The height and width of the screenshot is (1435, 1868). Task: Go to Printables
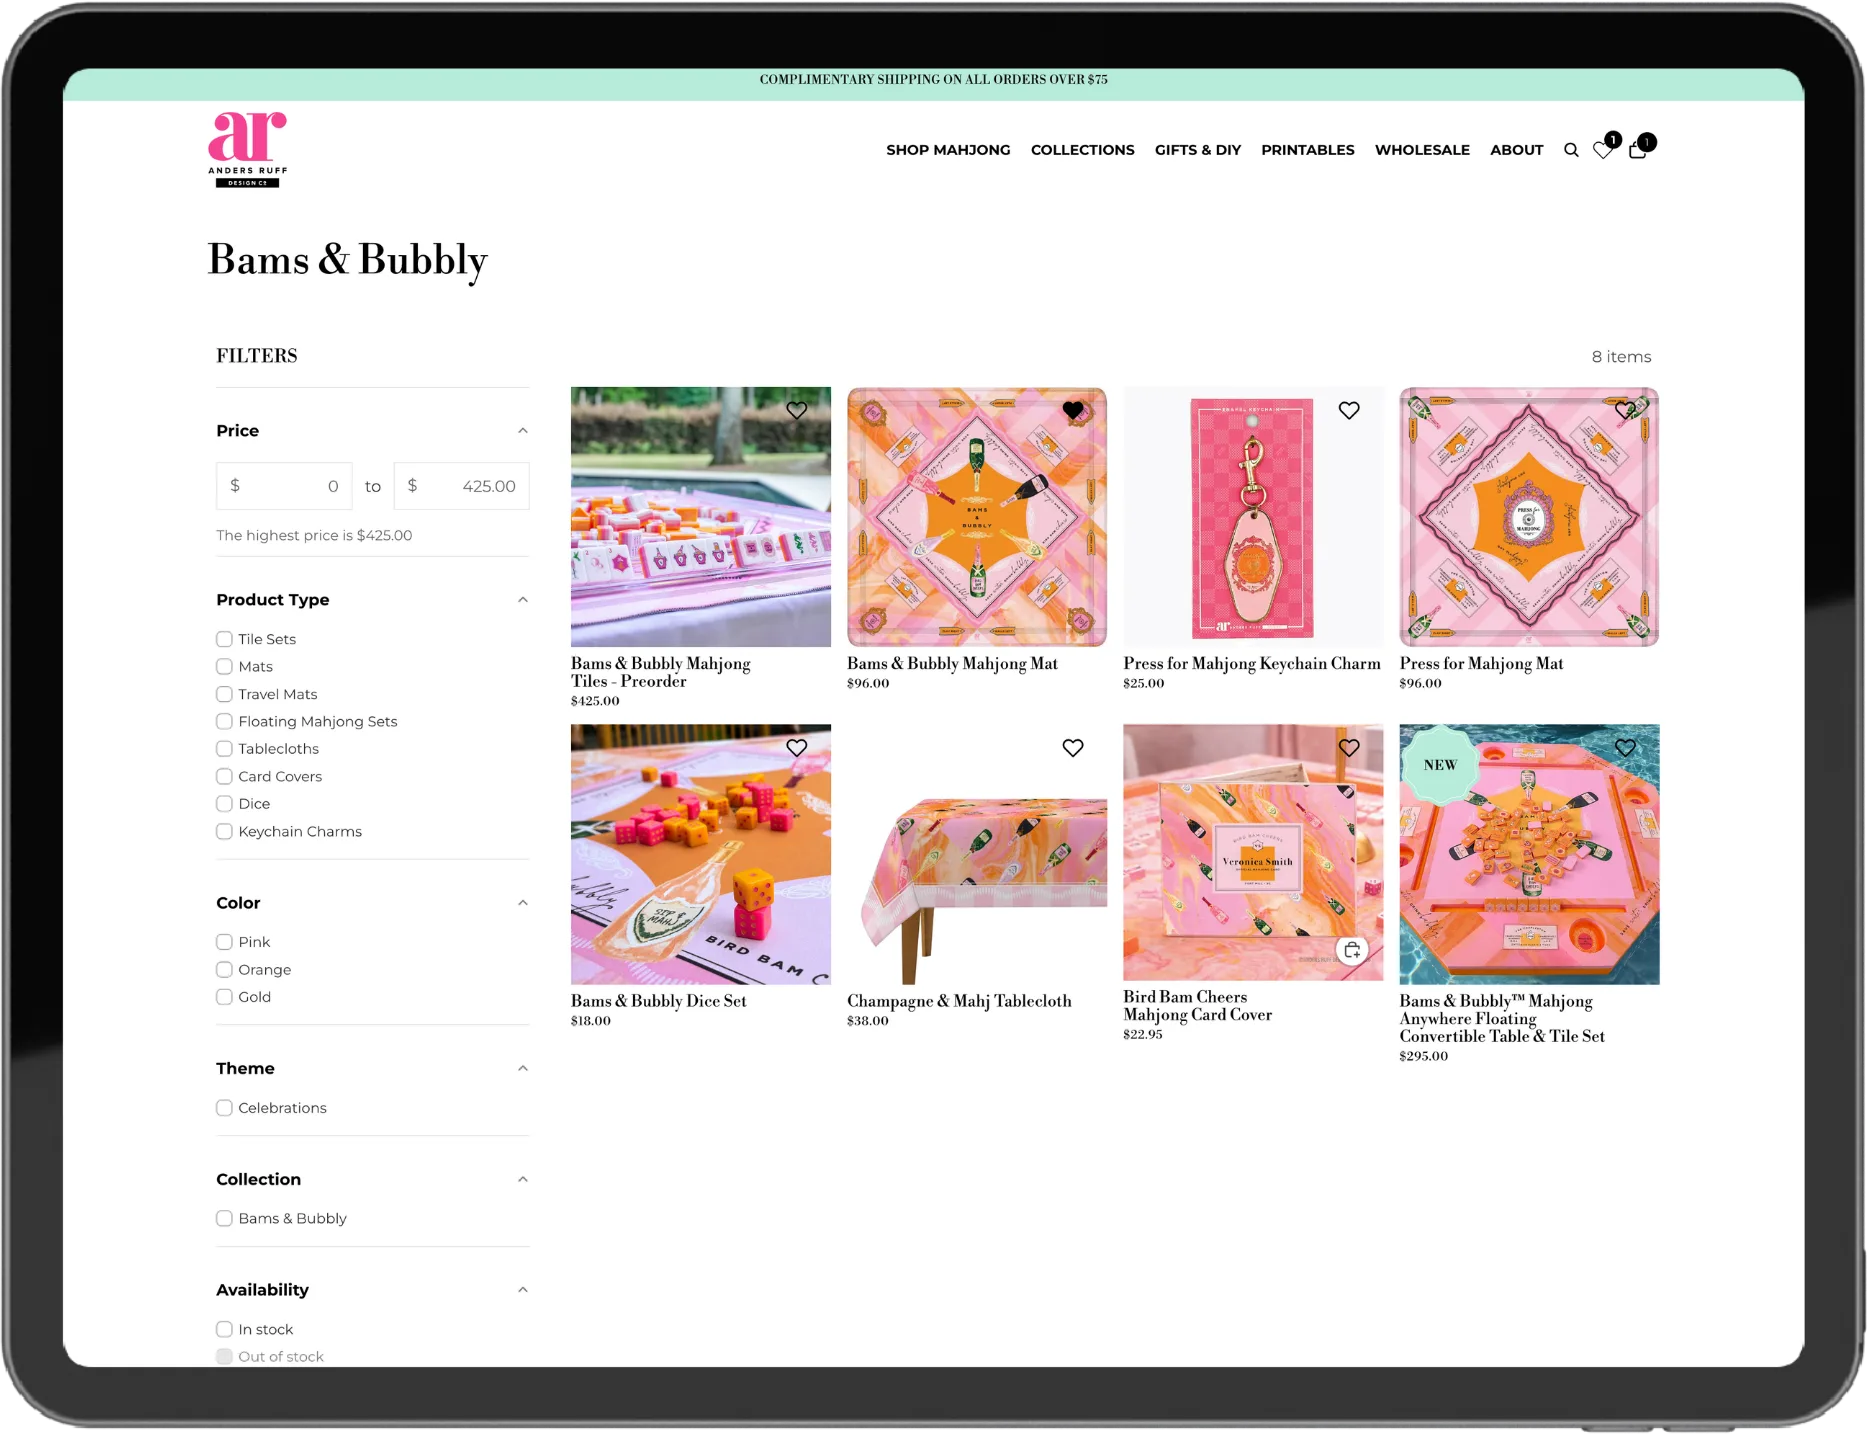[1308, 150]
